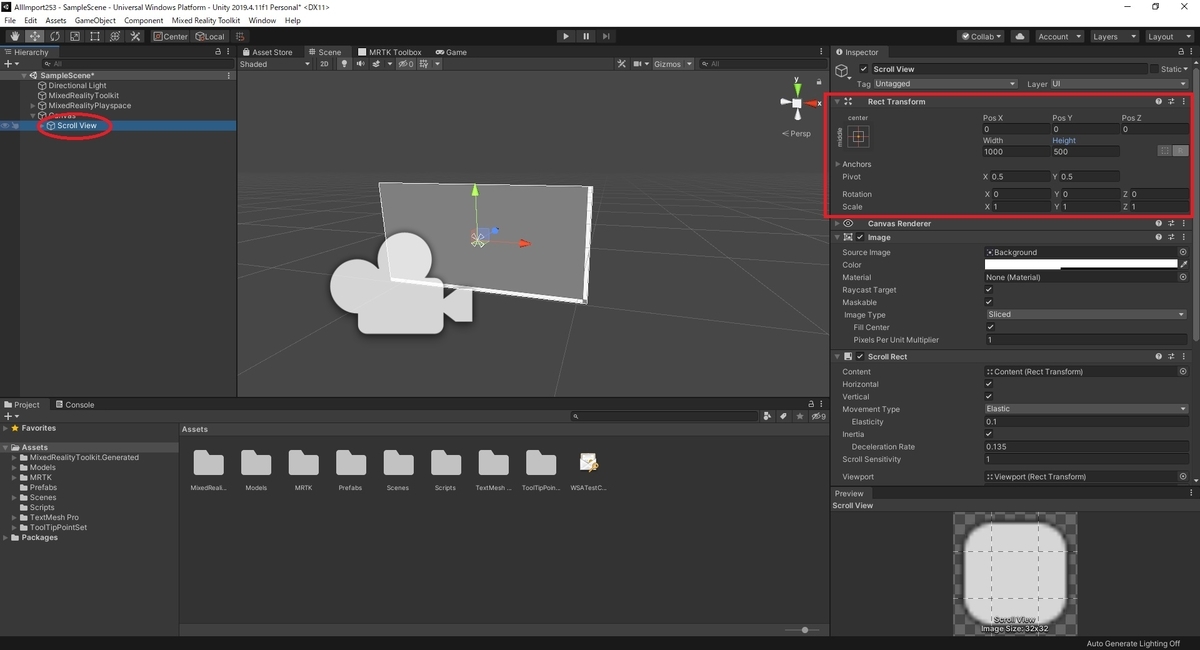This screenshot has height=650, width=1200.
Task: Switch to the Console tab
Action: [75, 405]
